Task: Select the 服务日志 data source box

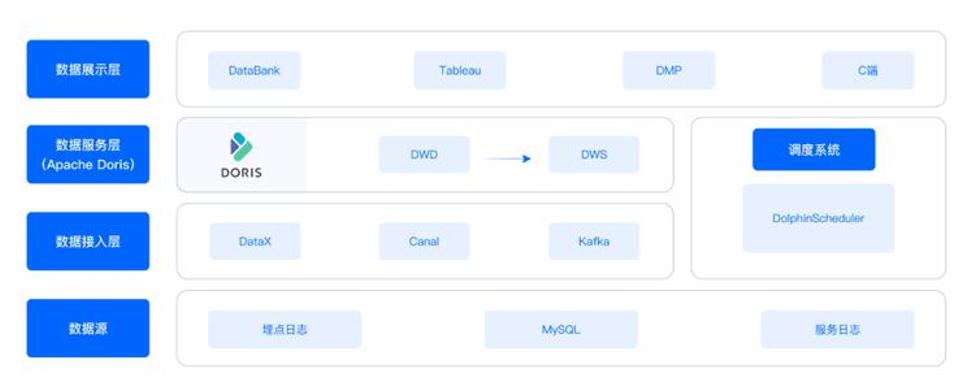Action: [x=838, y=329]
